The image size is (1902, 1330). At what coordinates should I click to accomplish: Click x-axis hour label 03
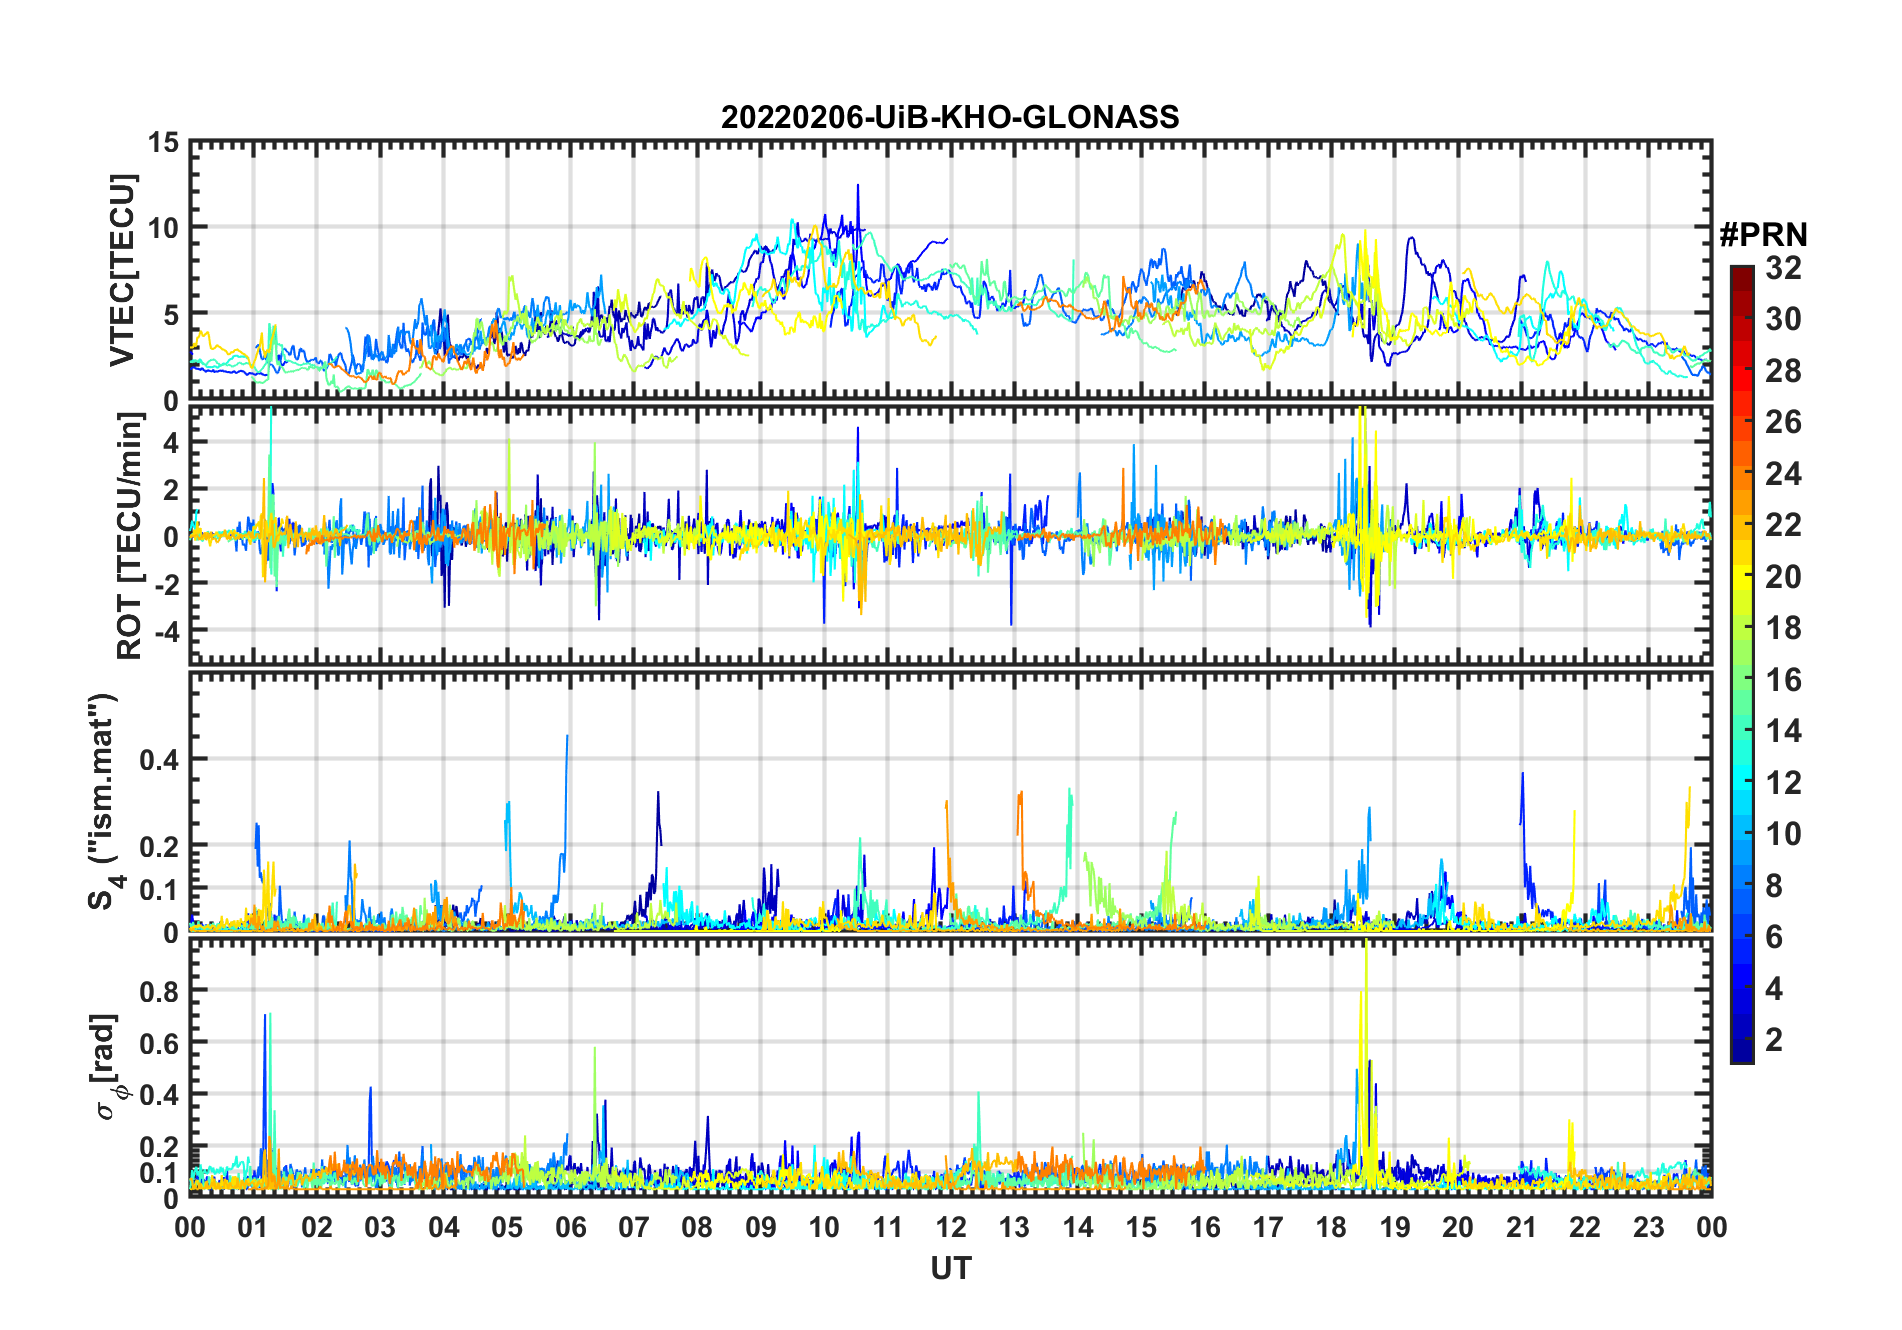pyautogui.click(x=380, y=1227)
